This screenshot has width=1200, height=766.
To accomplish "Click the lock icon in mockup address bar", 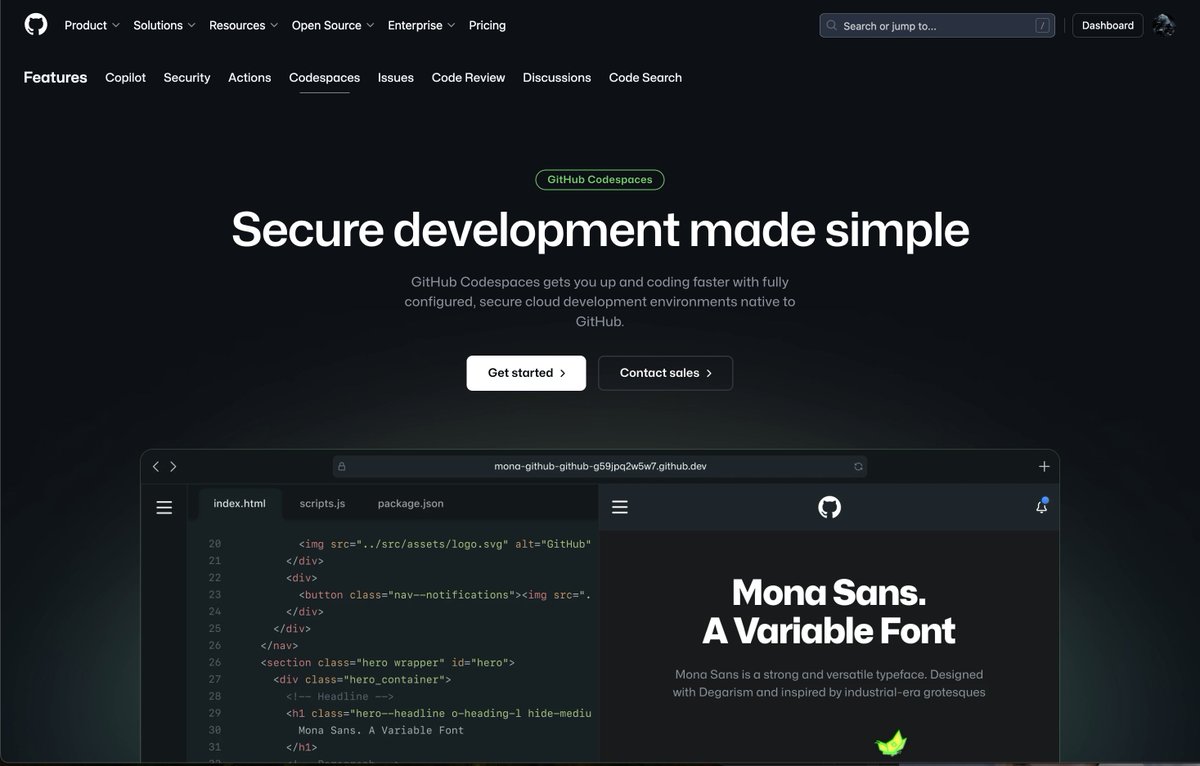I will coord(342,466).
